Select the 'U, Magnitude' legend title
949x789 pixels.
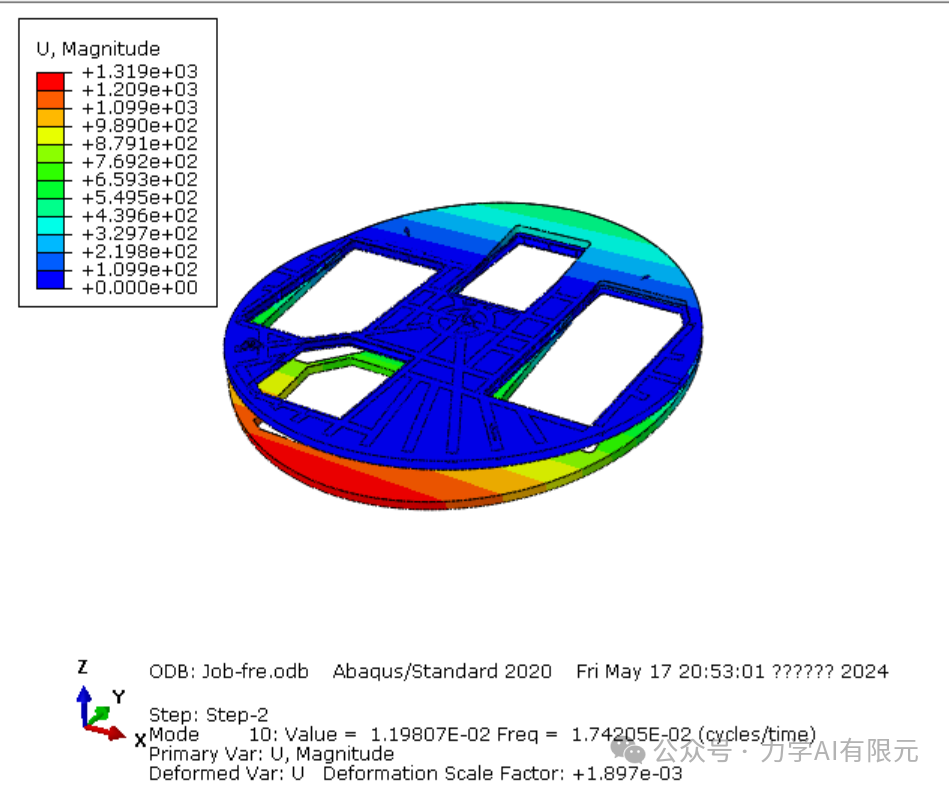coord(98,49)
